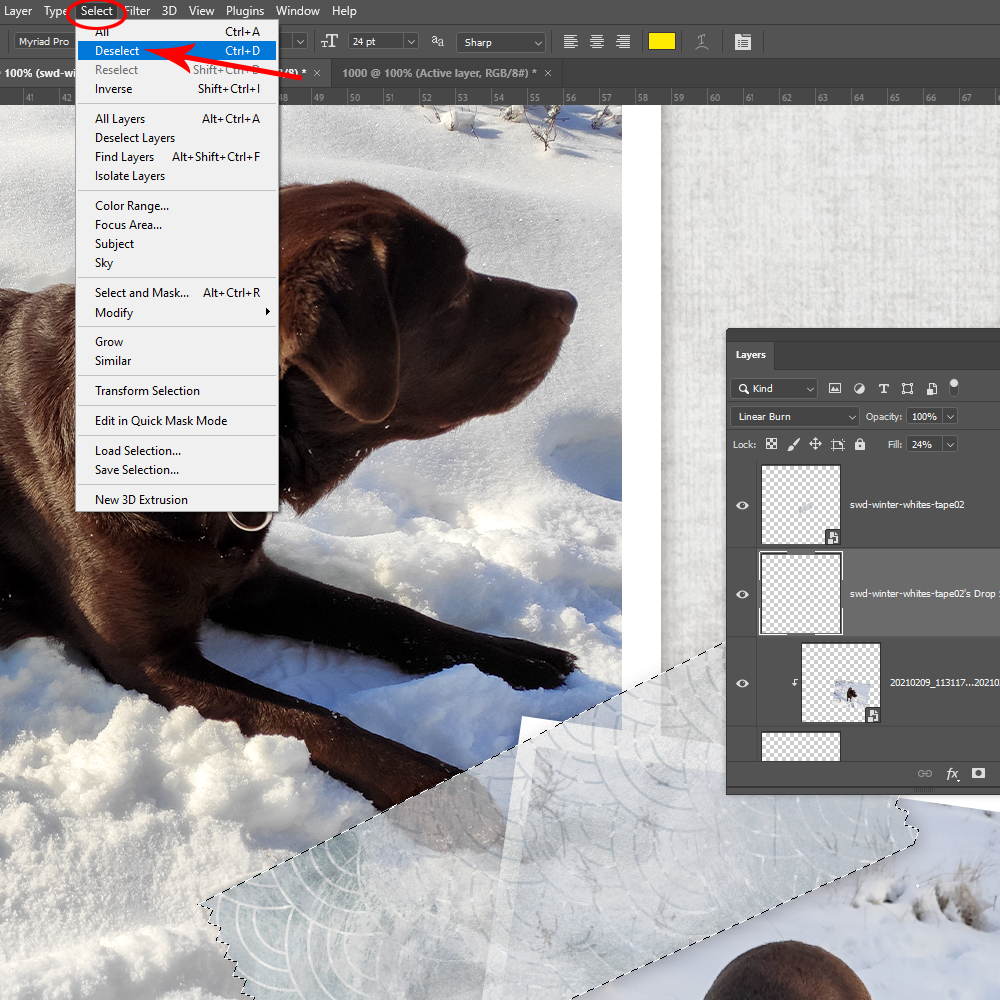The height and width of the screenshot is (1000, 1000).
Task: Open the Kind filter dropdown
Action: pyautogui.click(x=775, y=388)
